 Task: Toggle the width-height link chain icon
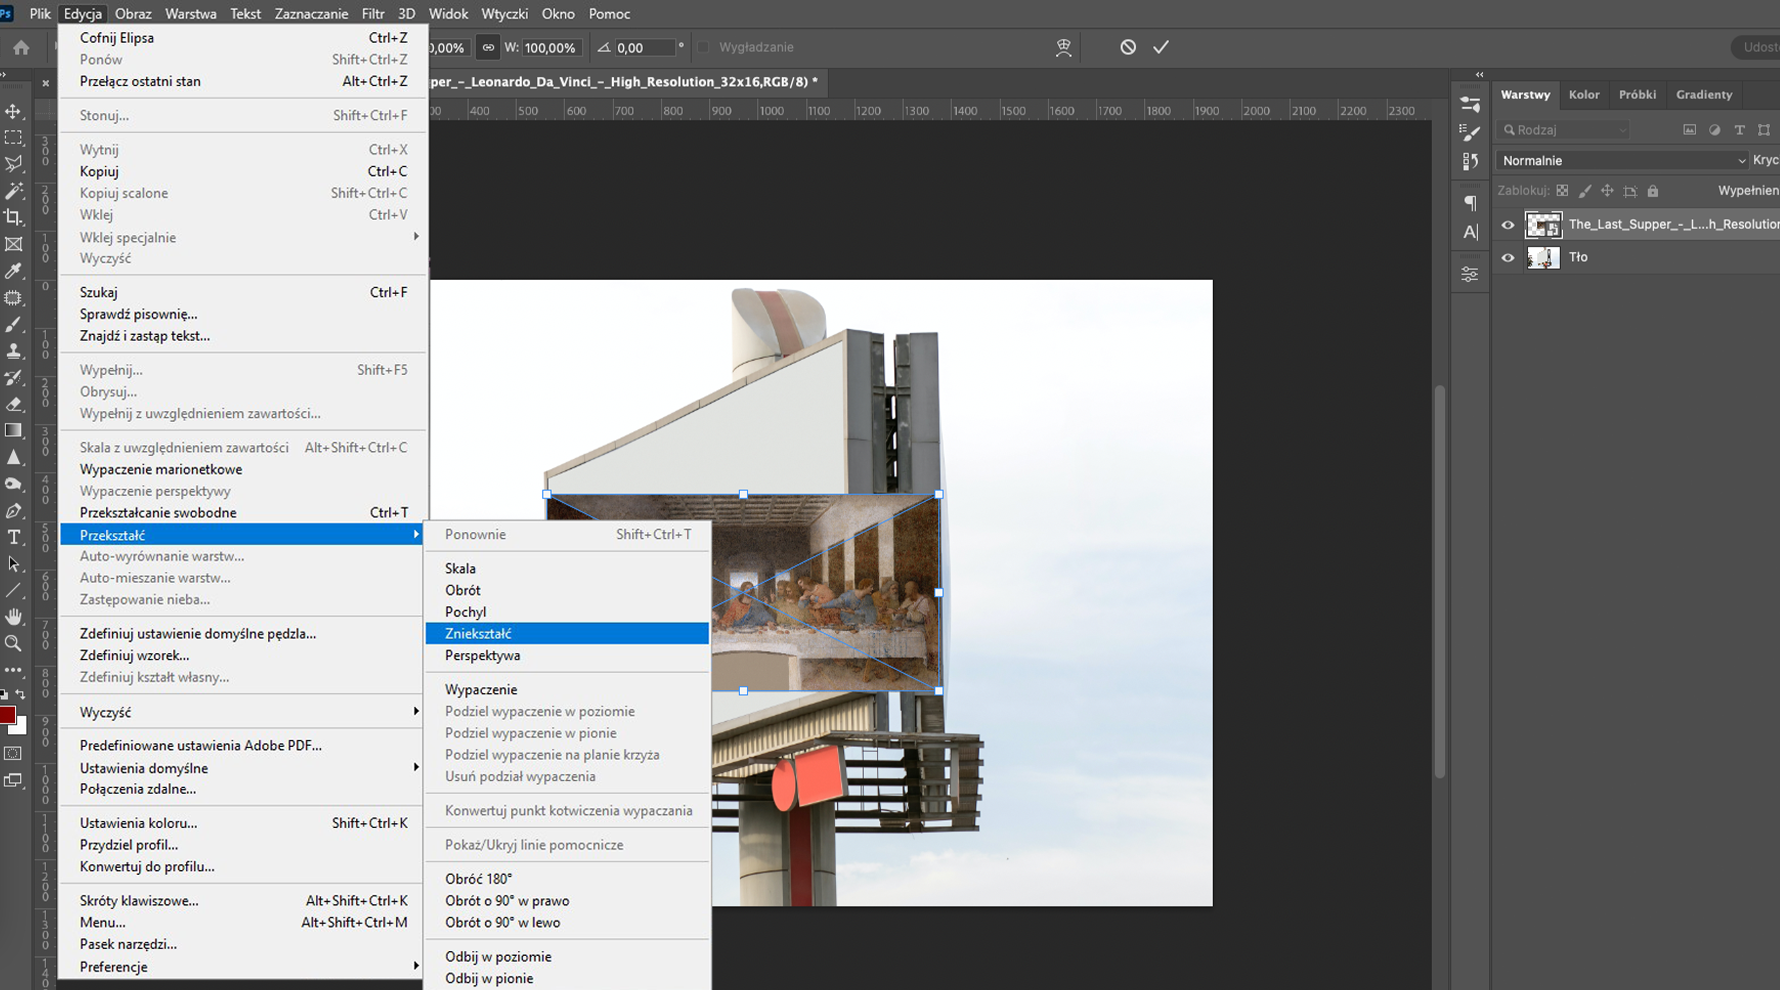488,47
